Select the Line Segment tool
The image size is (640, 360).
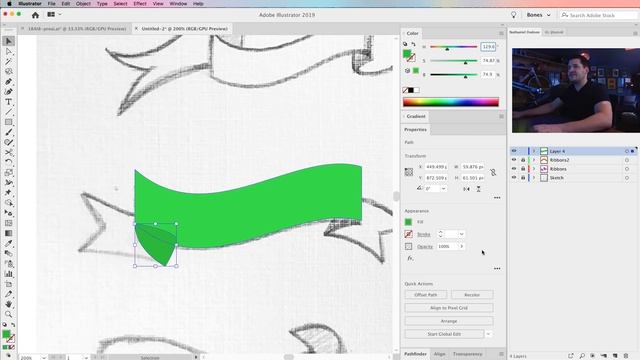(9, 112)
